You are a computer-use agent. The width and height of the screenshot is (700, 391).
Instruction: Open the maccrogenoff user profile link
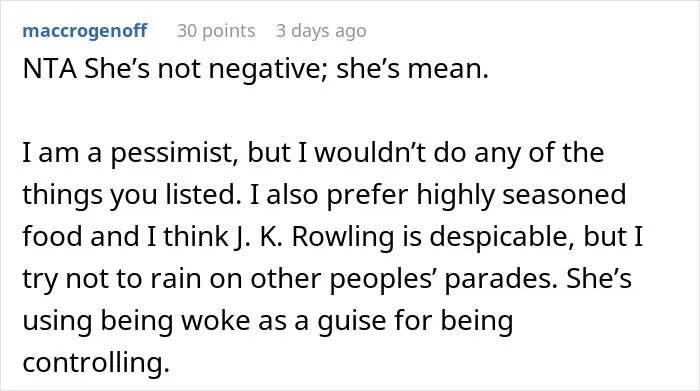84,31
